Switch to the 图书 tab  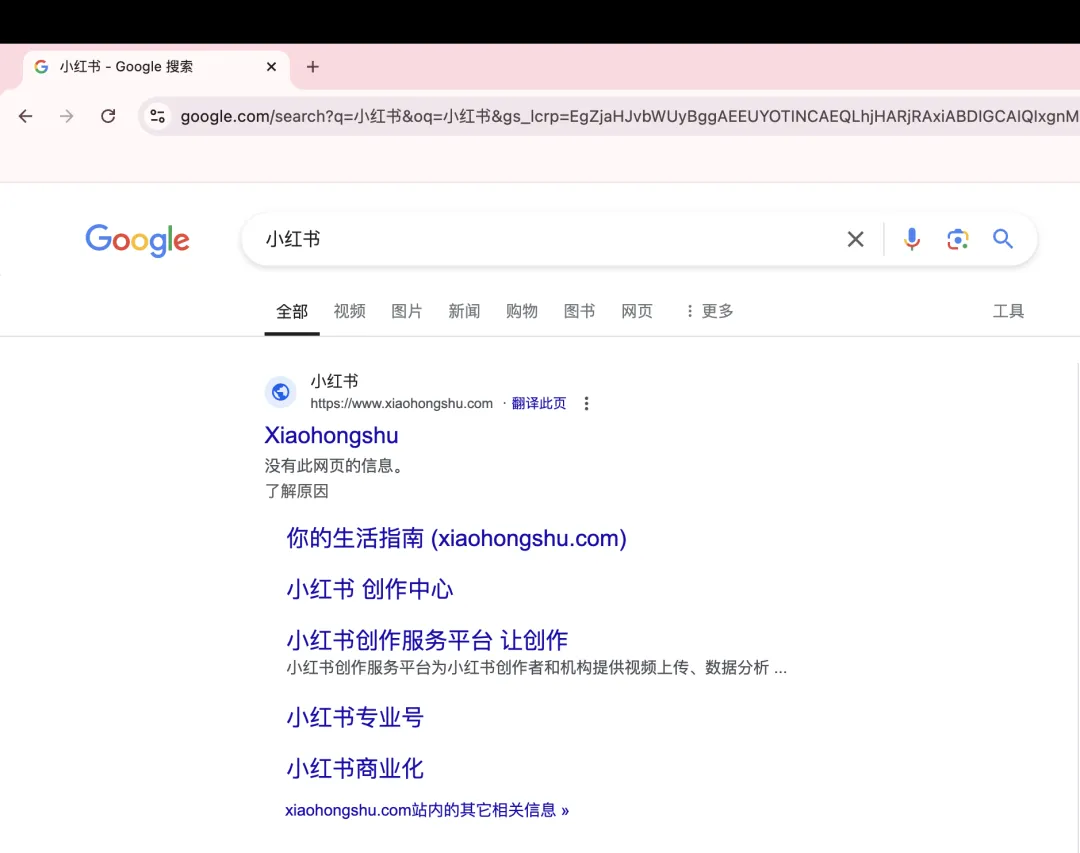point(579,311)
